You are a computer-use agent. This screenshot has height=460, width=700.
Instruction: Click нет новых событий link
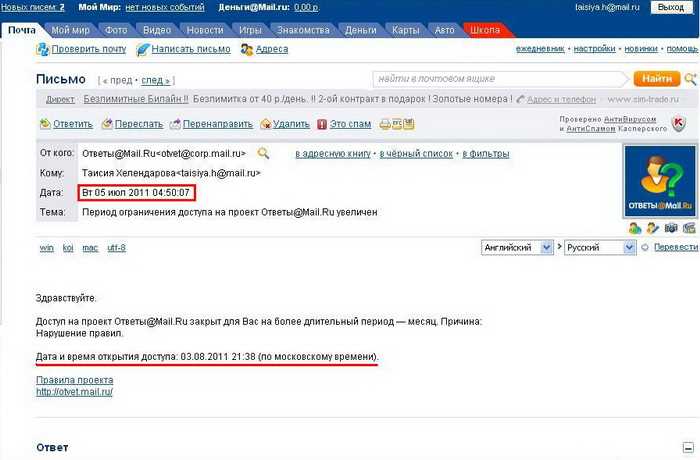pyautogui.click(x=165, y=7)
